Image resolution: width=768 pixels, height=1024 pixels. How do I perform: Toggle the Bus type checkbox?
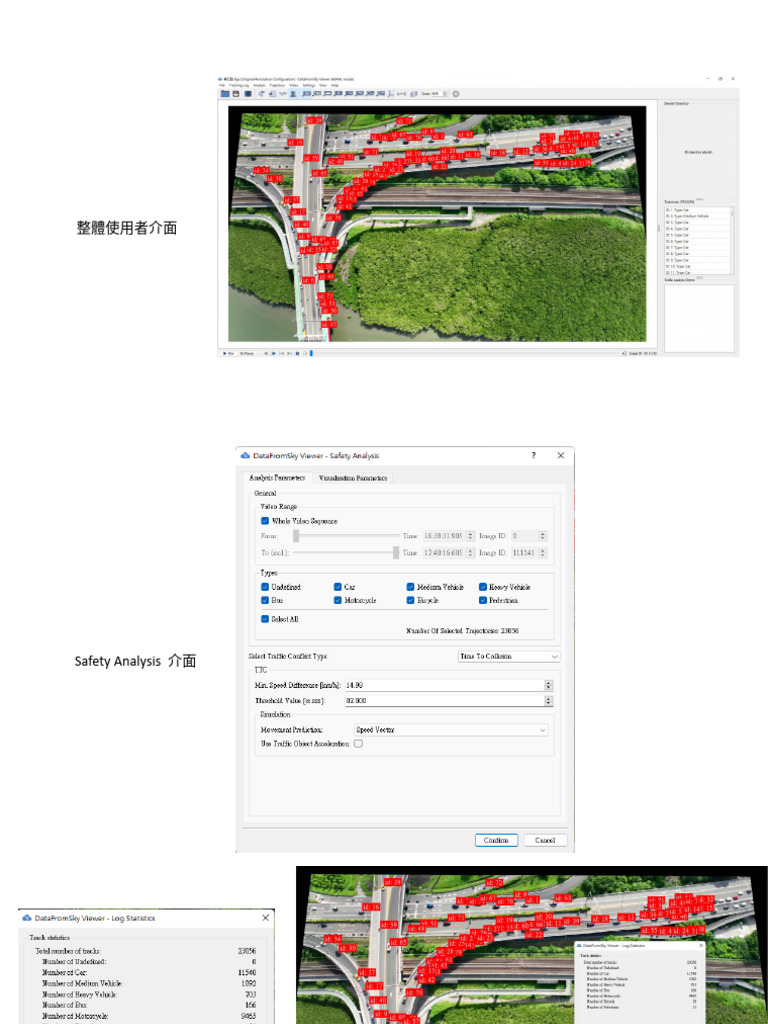265,600
